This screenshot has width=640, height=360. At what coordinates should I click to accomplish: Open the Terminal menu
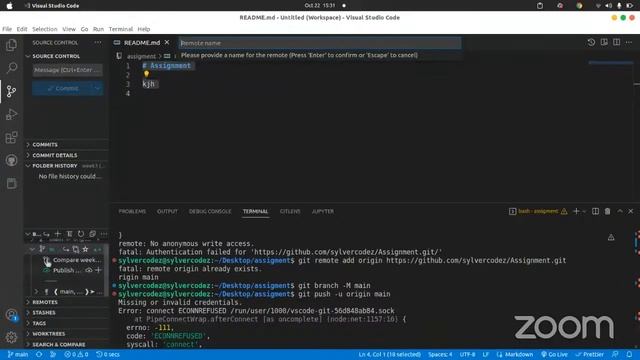120,29
